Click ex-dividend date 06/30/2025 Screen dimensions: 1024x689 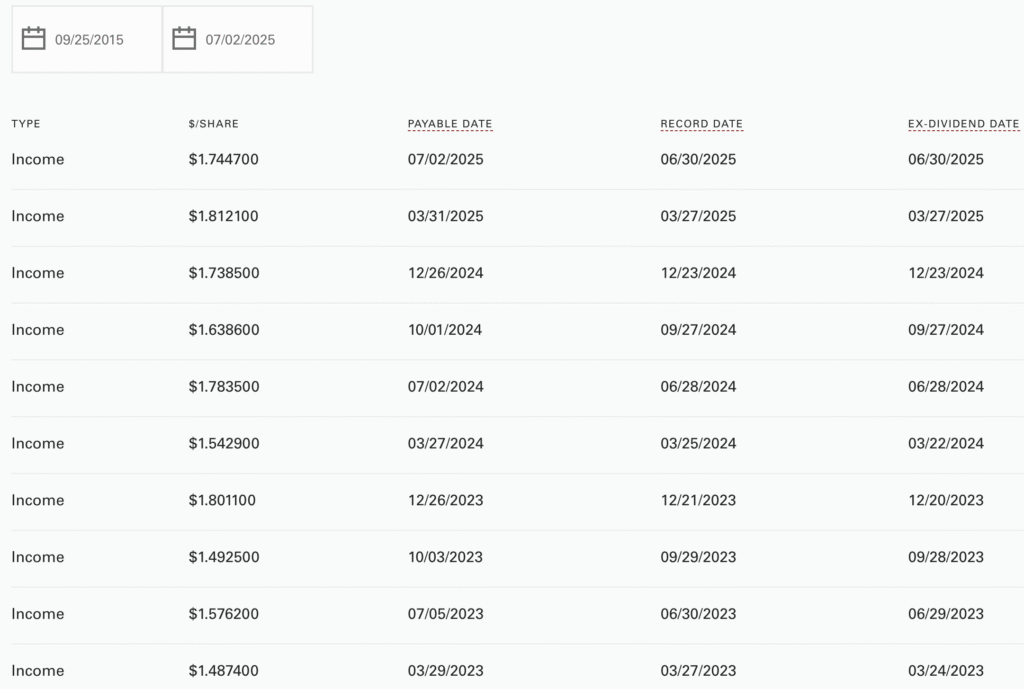click(946, 159)
